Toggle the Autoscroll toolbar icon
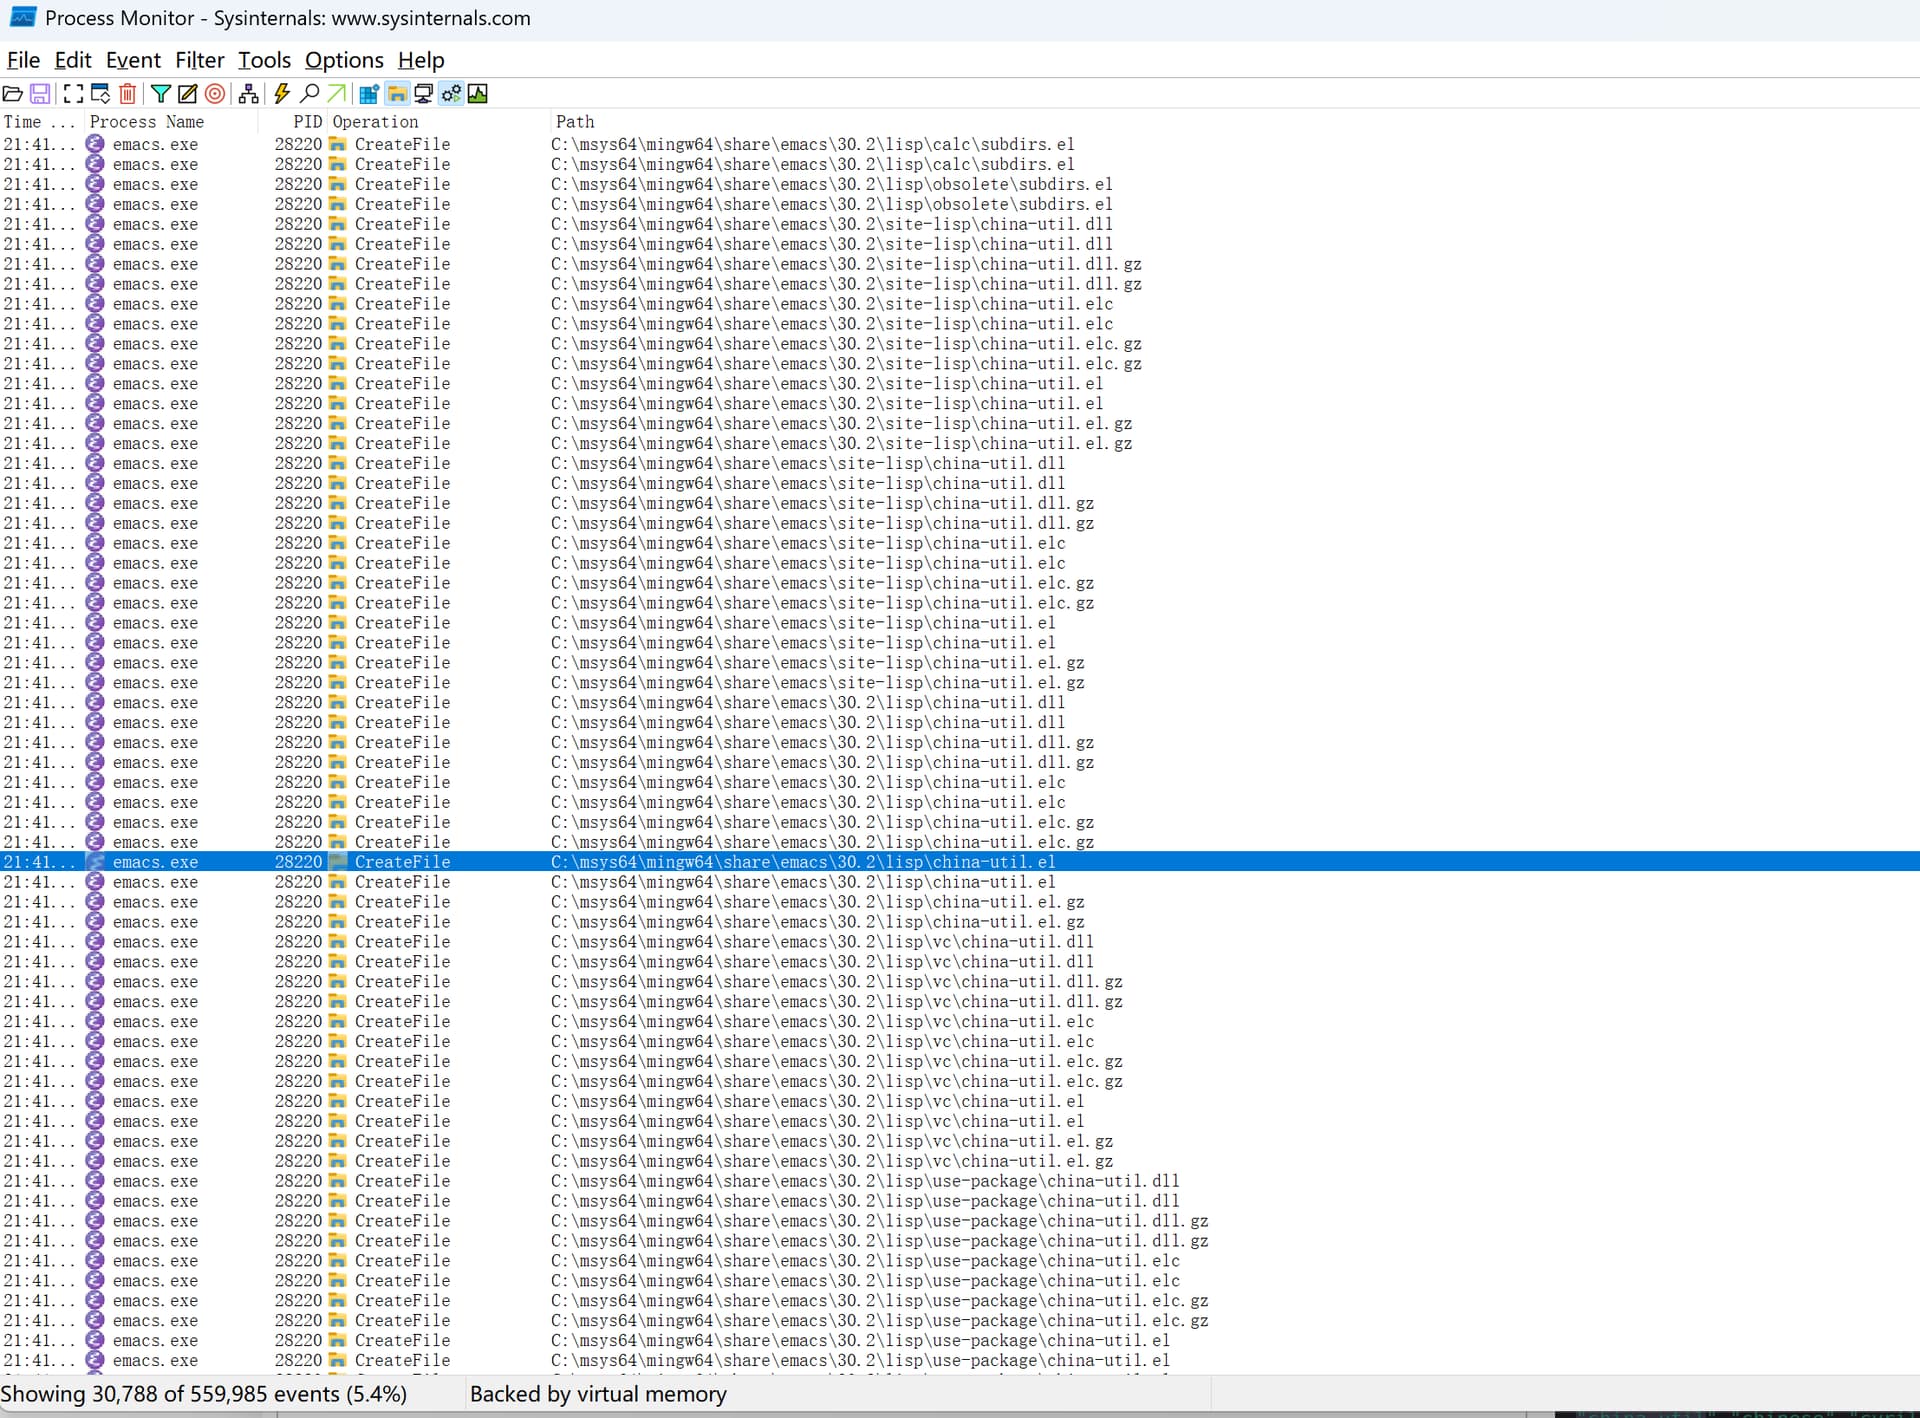 click(100, 94)
